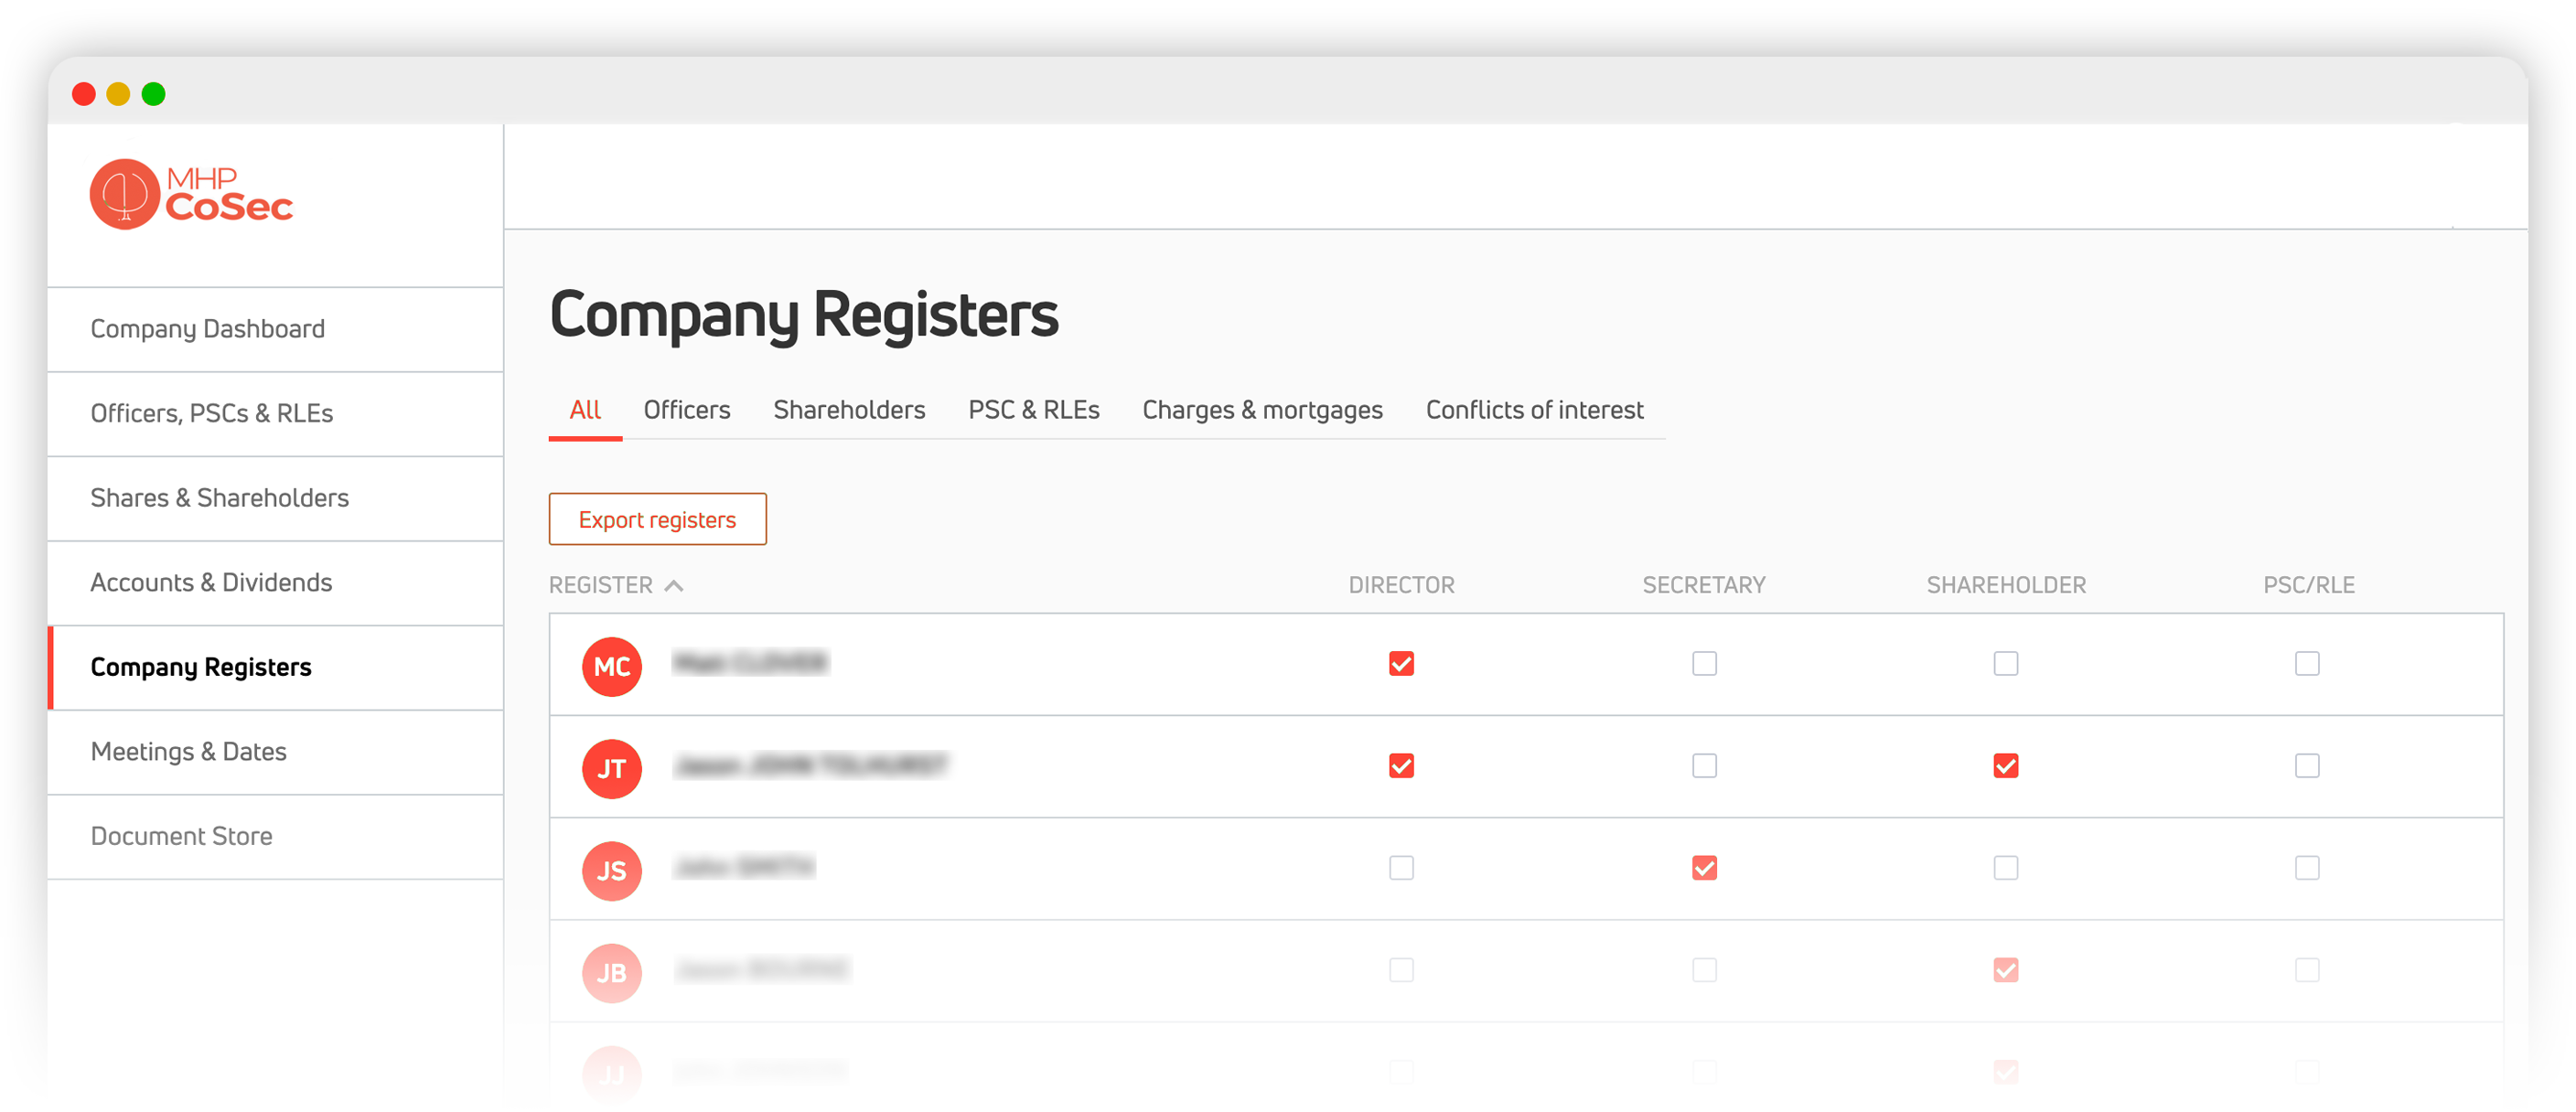Click the PSC/RLE column header
This screenshot has height=1112, width=2576.
tap(2308, 585)
